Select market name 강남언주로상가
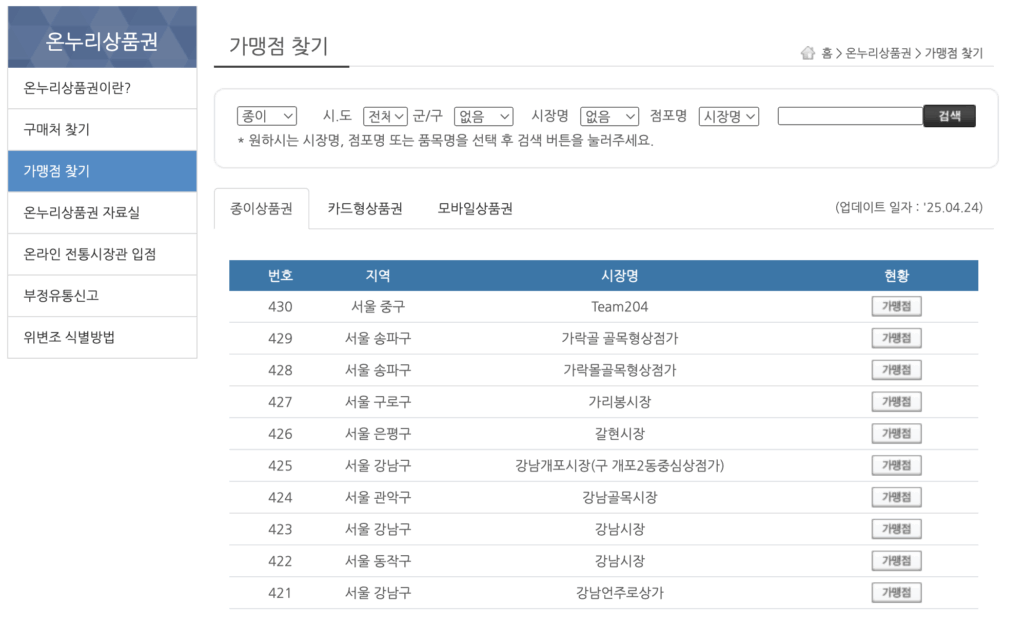The height and width of the screenshot is (625, 1024). pyautogui.click(x=620, y=593)
